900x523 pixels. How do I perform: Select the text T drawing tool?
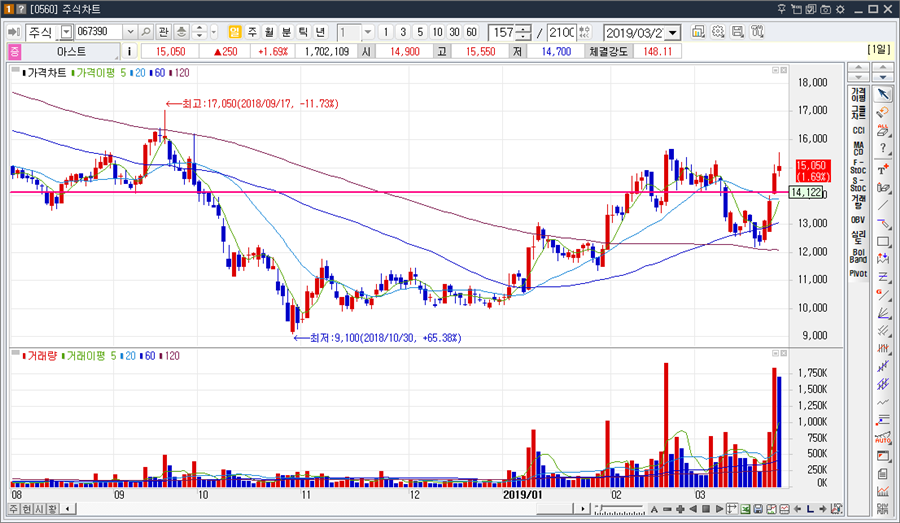click(883, 169)
